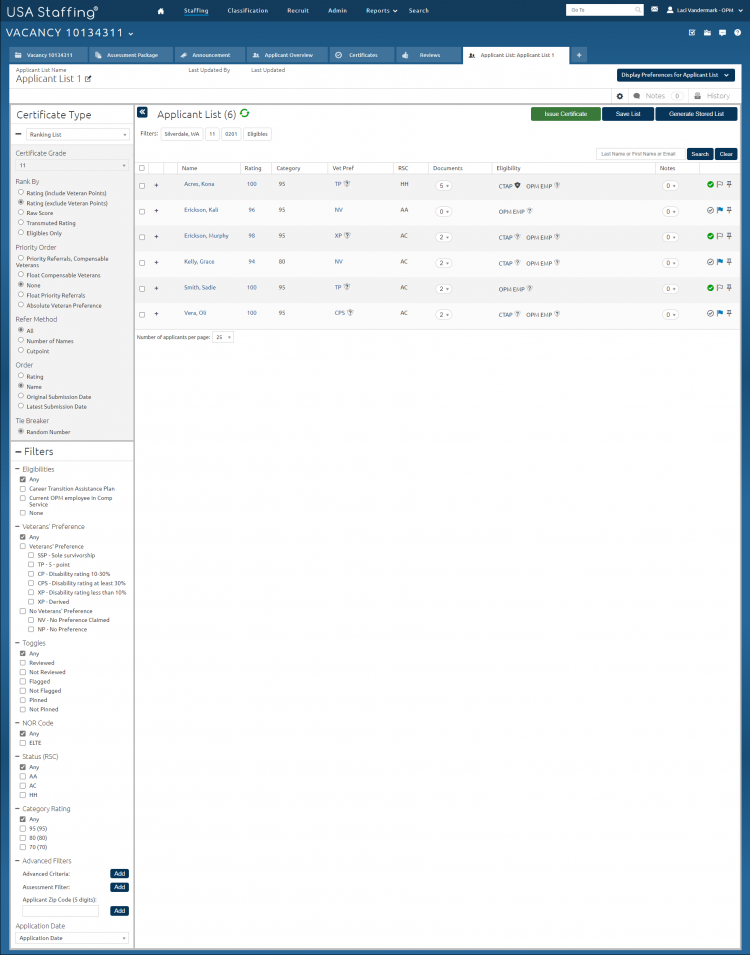
Task: Order the list by Original Submission Date
Action: [x=21, y=396]
